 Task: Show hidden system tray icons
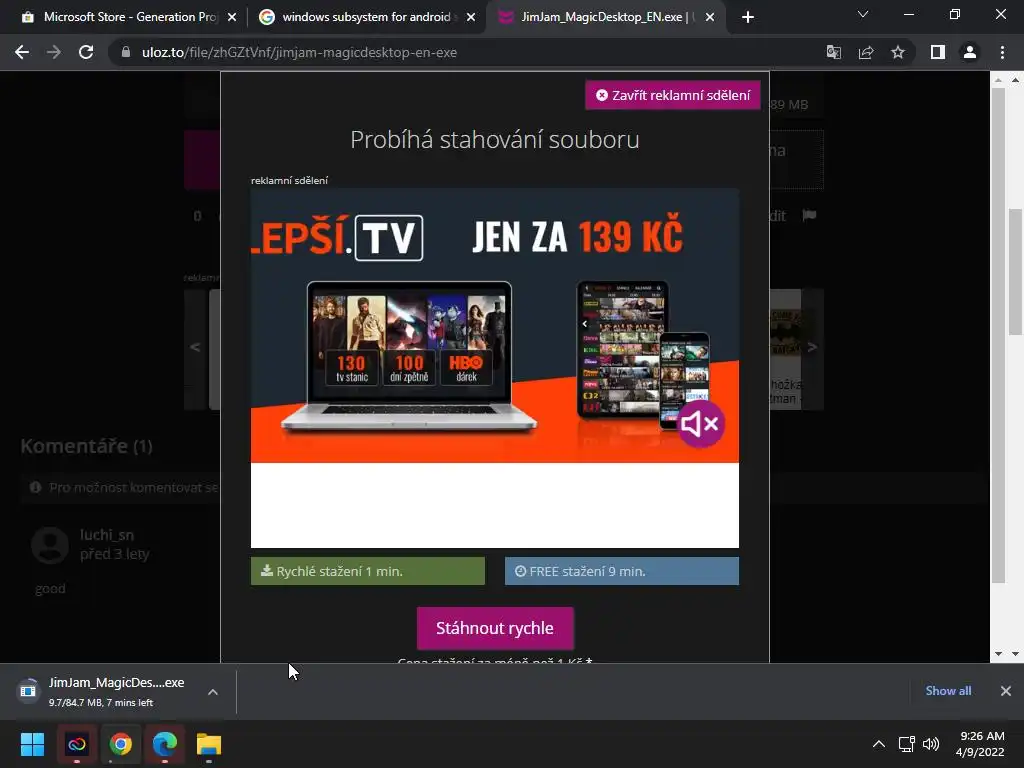point(879,744)
